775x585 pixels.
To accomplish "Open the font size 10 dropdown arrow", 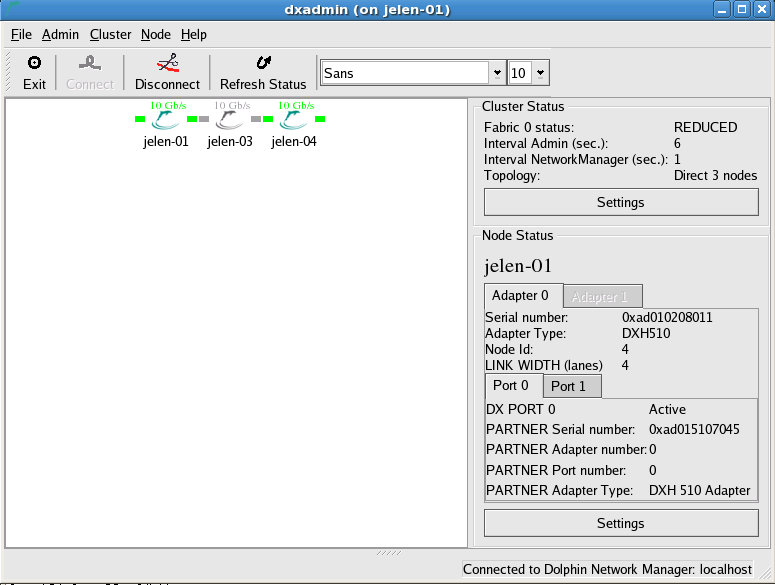I will [x=540, y=73].
